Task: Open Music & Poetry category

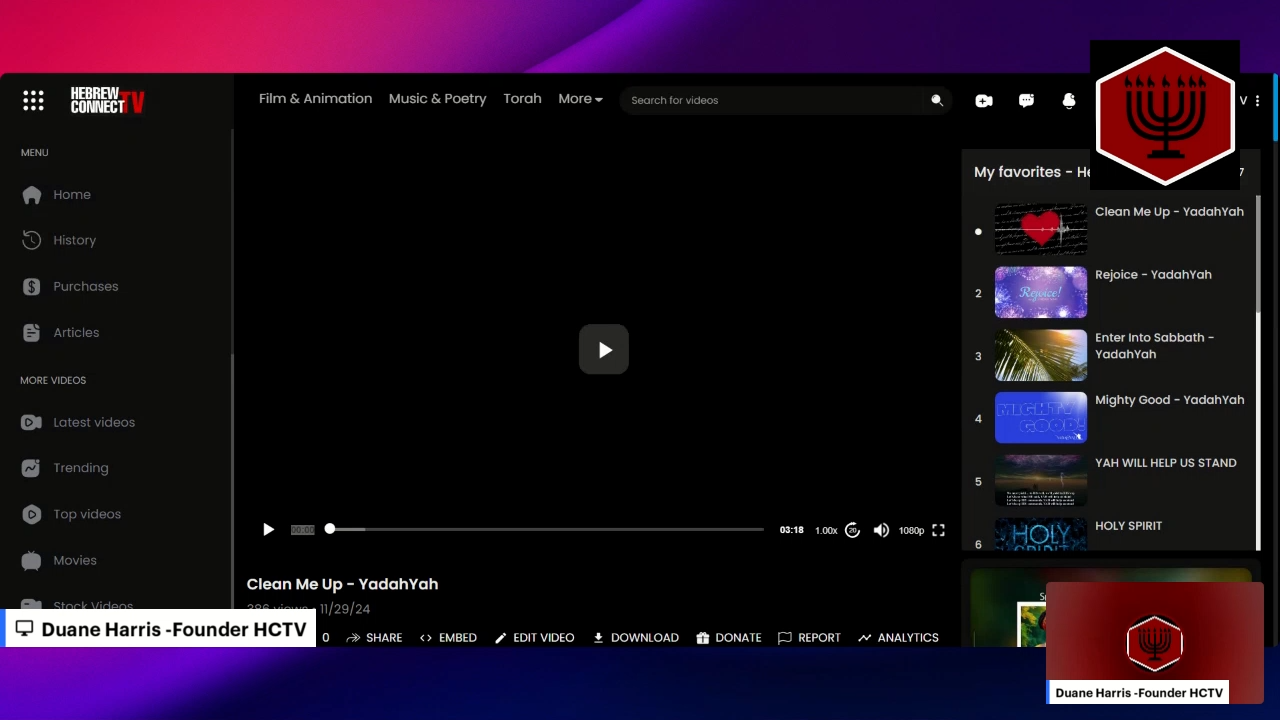Action: [x=437, y=99]
